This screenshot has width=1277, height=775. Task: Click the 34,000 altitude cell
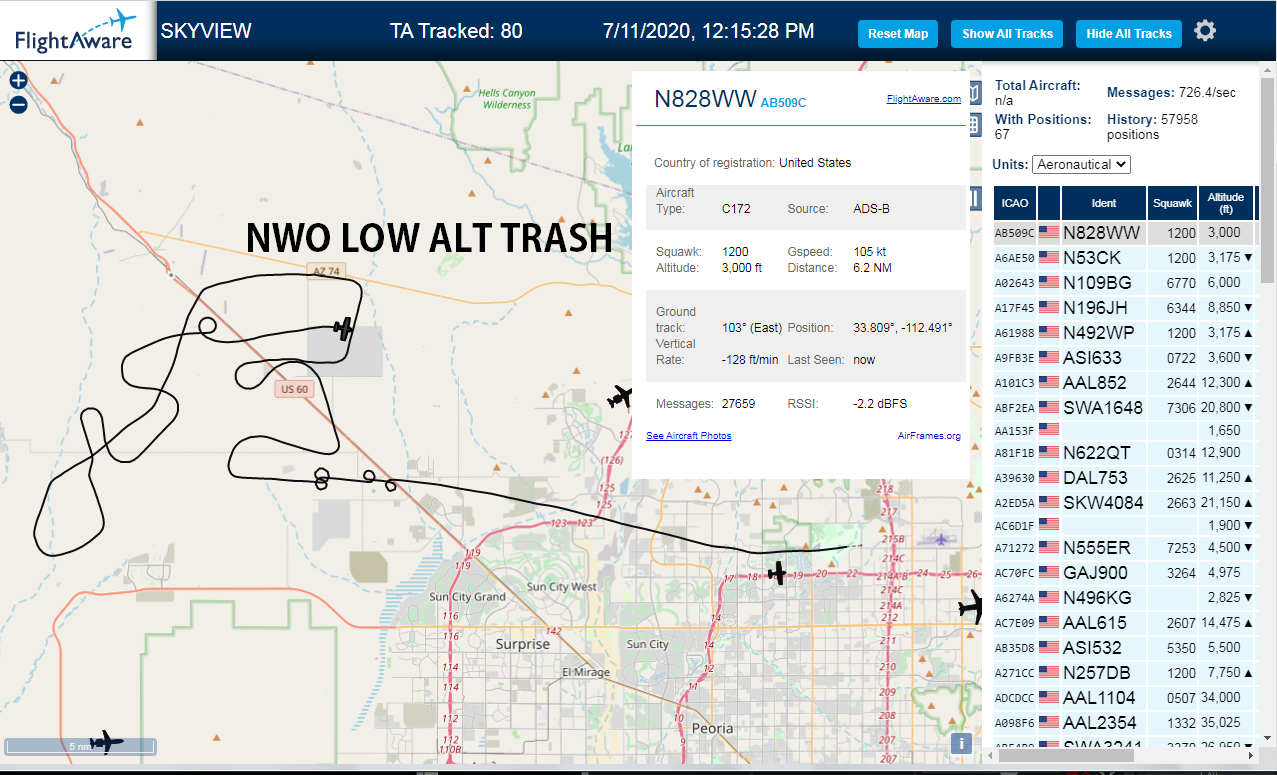[x=1225, y=698]
